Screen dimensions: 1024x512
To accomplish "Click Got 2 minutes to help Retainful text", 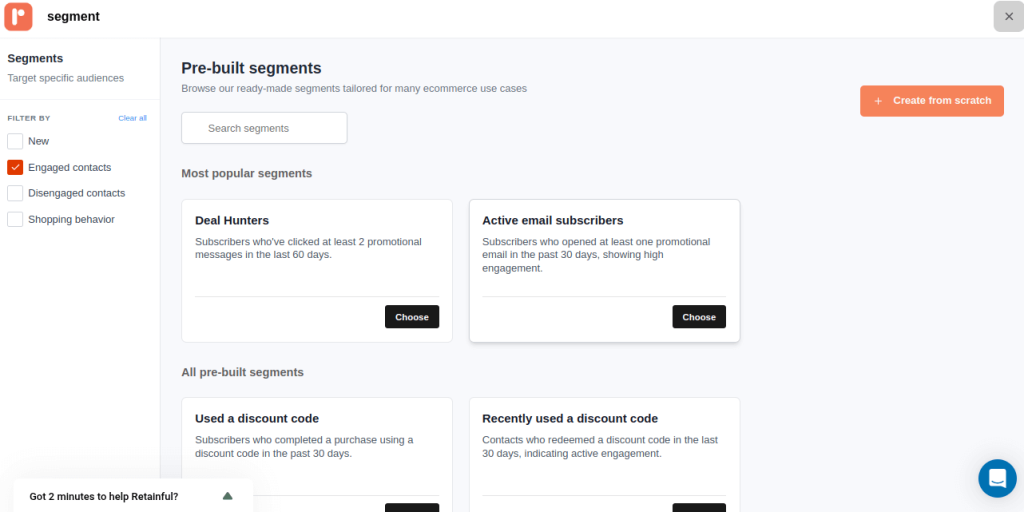I will 104,496.
